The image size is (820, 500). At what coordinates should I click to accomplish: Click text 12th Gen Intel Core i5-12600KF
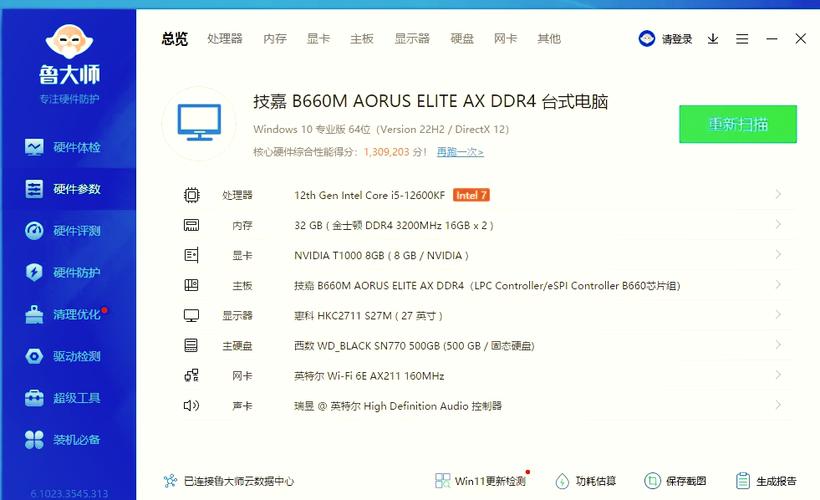[x=369, y=195]
